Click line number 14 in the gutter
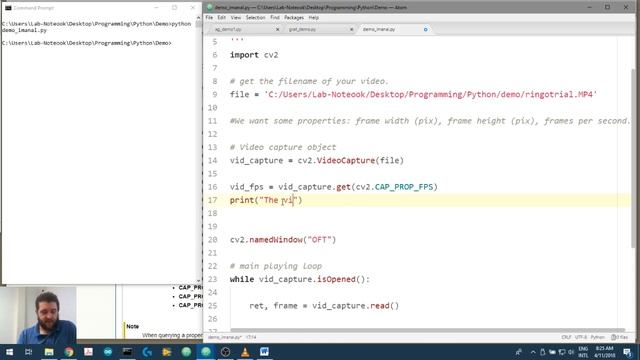Image resolution: width=640 pixels, height=360 pixels. [x=213, y=160]
